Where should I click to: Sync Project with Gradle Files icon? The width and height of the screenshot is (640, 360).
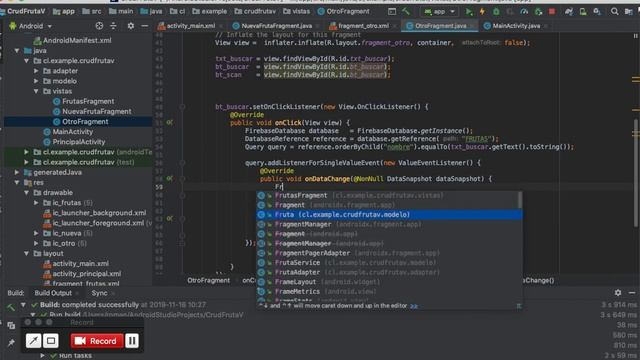point(569,12)
